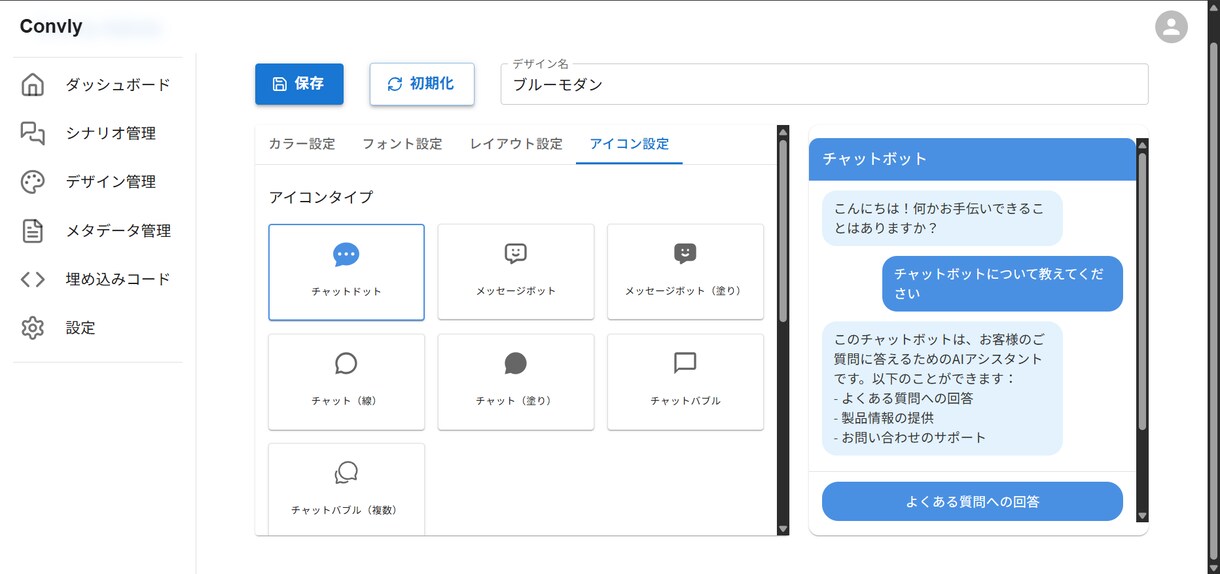Select the チャットドット icon card
The height and width of the screenshot is (574, 1220).
click(x=346, y=272)
